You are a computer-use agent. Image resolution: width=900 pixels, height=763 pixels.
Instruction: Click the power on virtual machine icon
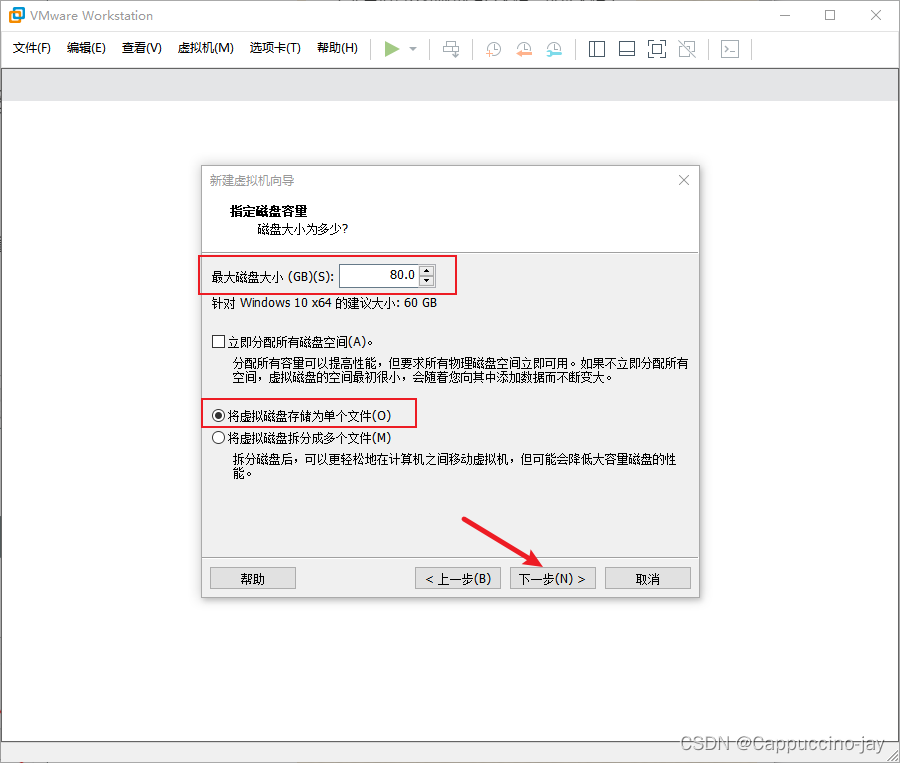click(392, 48)
